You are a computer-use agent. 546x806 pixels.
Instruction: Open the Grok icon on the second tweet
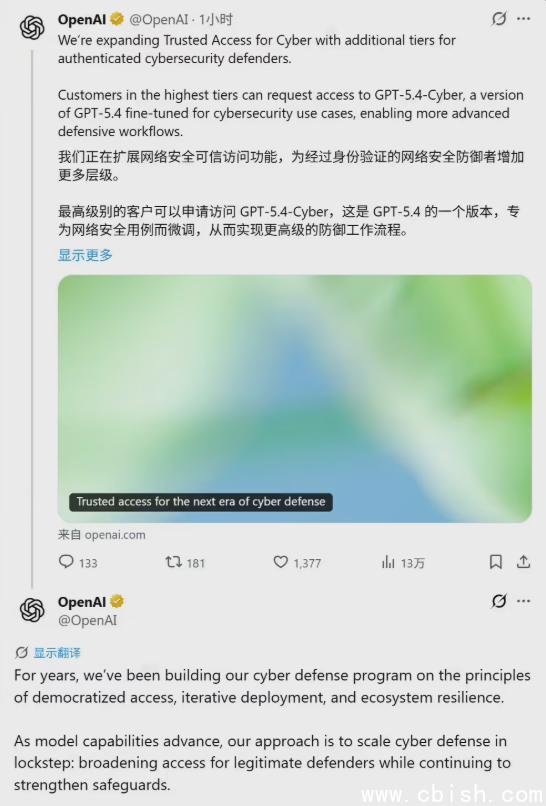[x=499, y=601]
